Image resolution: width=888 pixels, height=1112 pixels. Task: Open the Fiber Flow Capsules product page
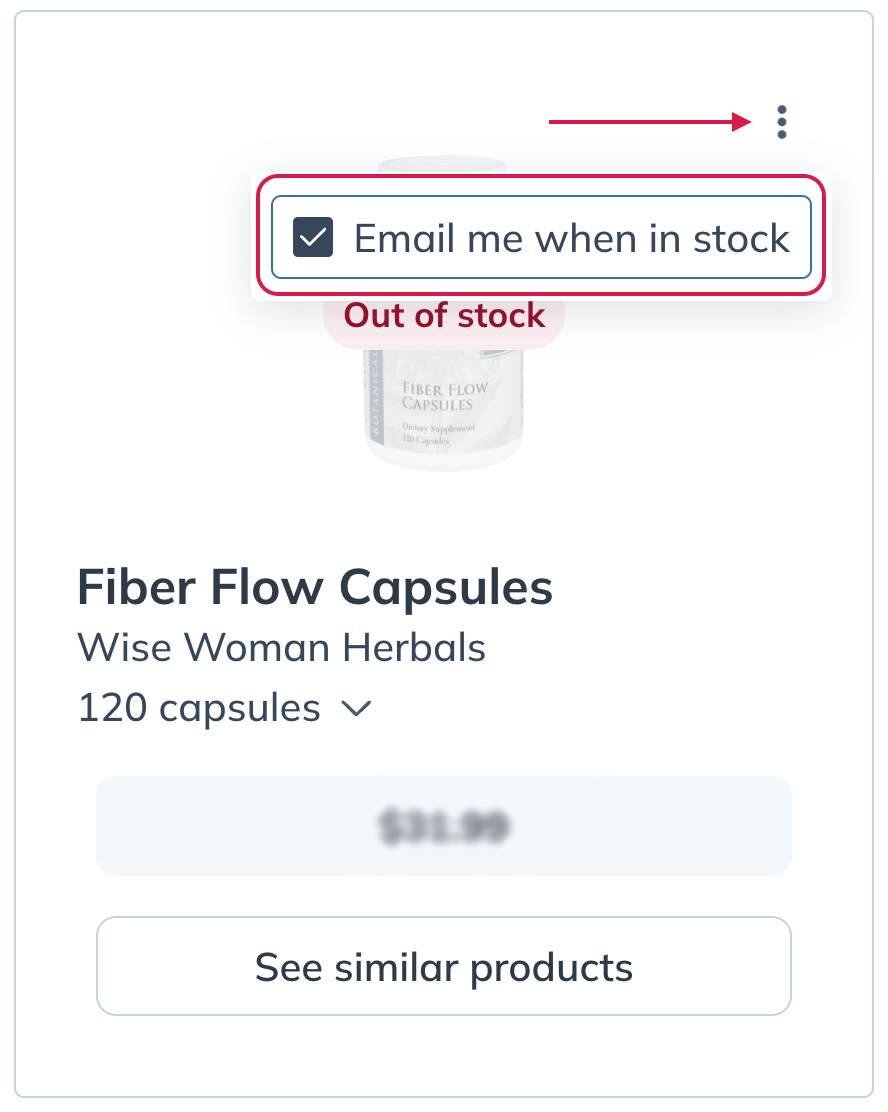coord(314,588)
